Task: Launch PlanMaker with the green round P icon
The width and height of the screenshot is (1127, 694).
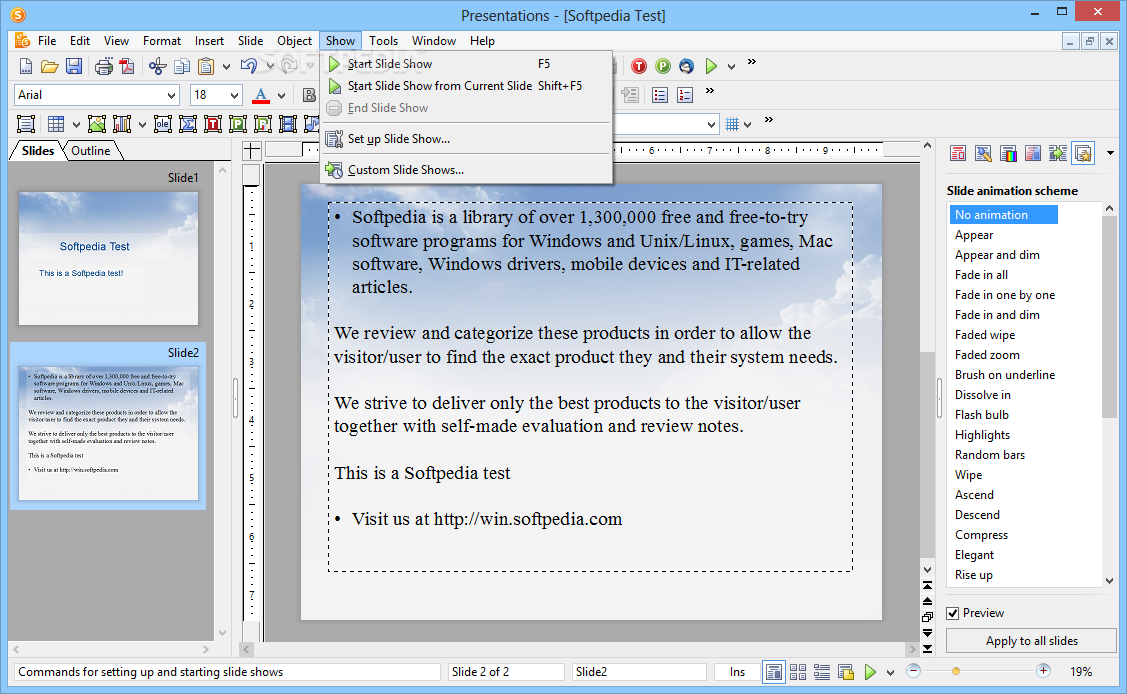Action: point(663,67)
